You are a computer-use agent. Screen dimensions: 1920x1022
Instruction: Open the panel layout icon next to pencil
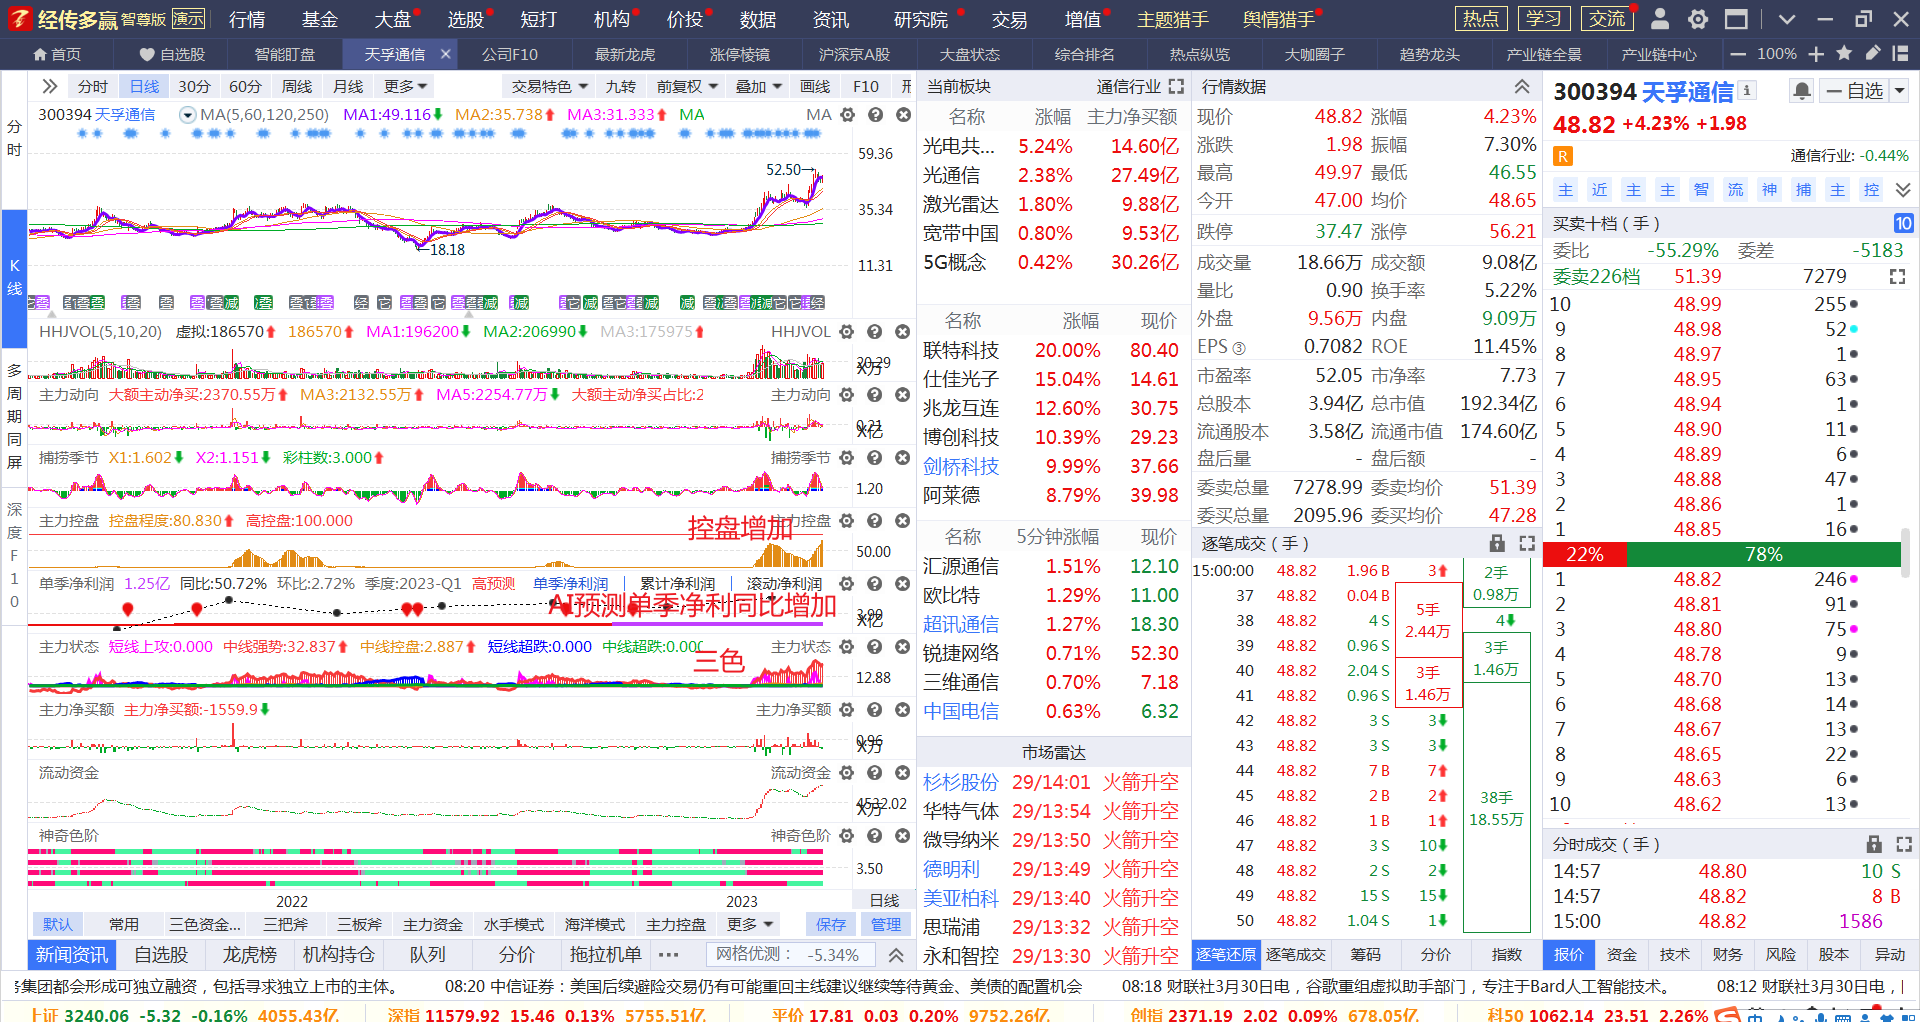[1900, 54]
